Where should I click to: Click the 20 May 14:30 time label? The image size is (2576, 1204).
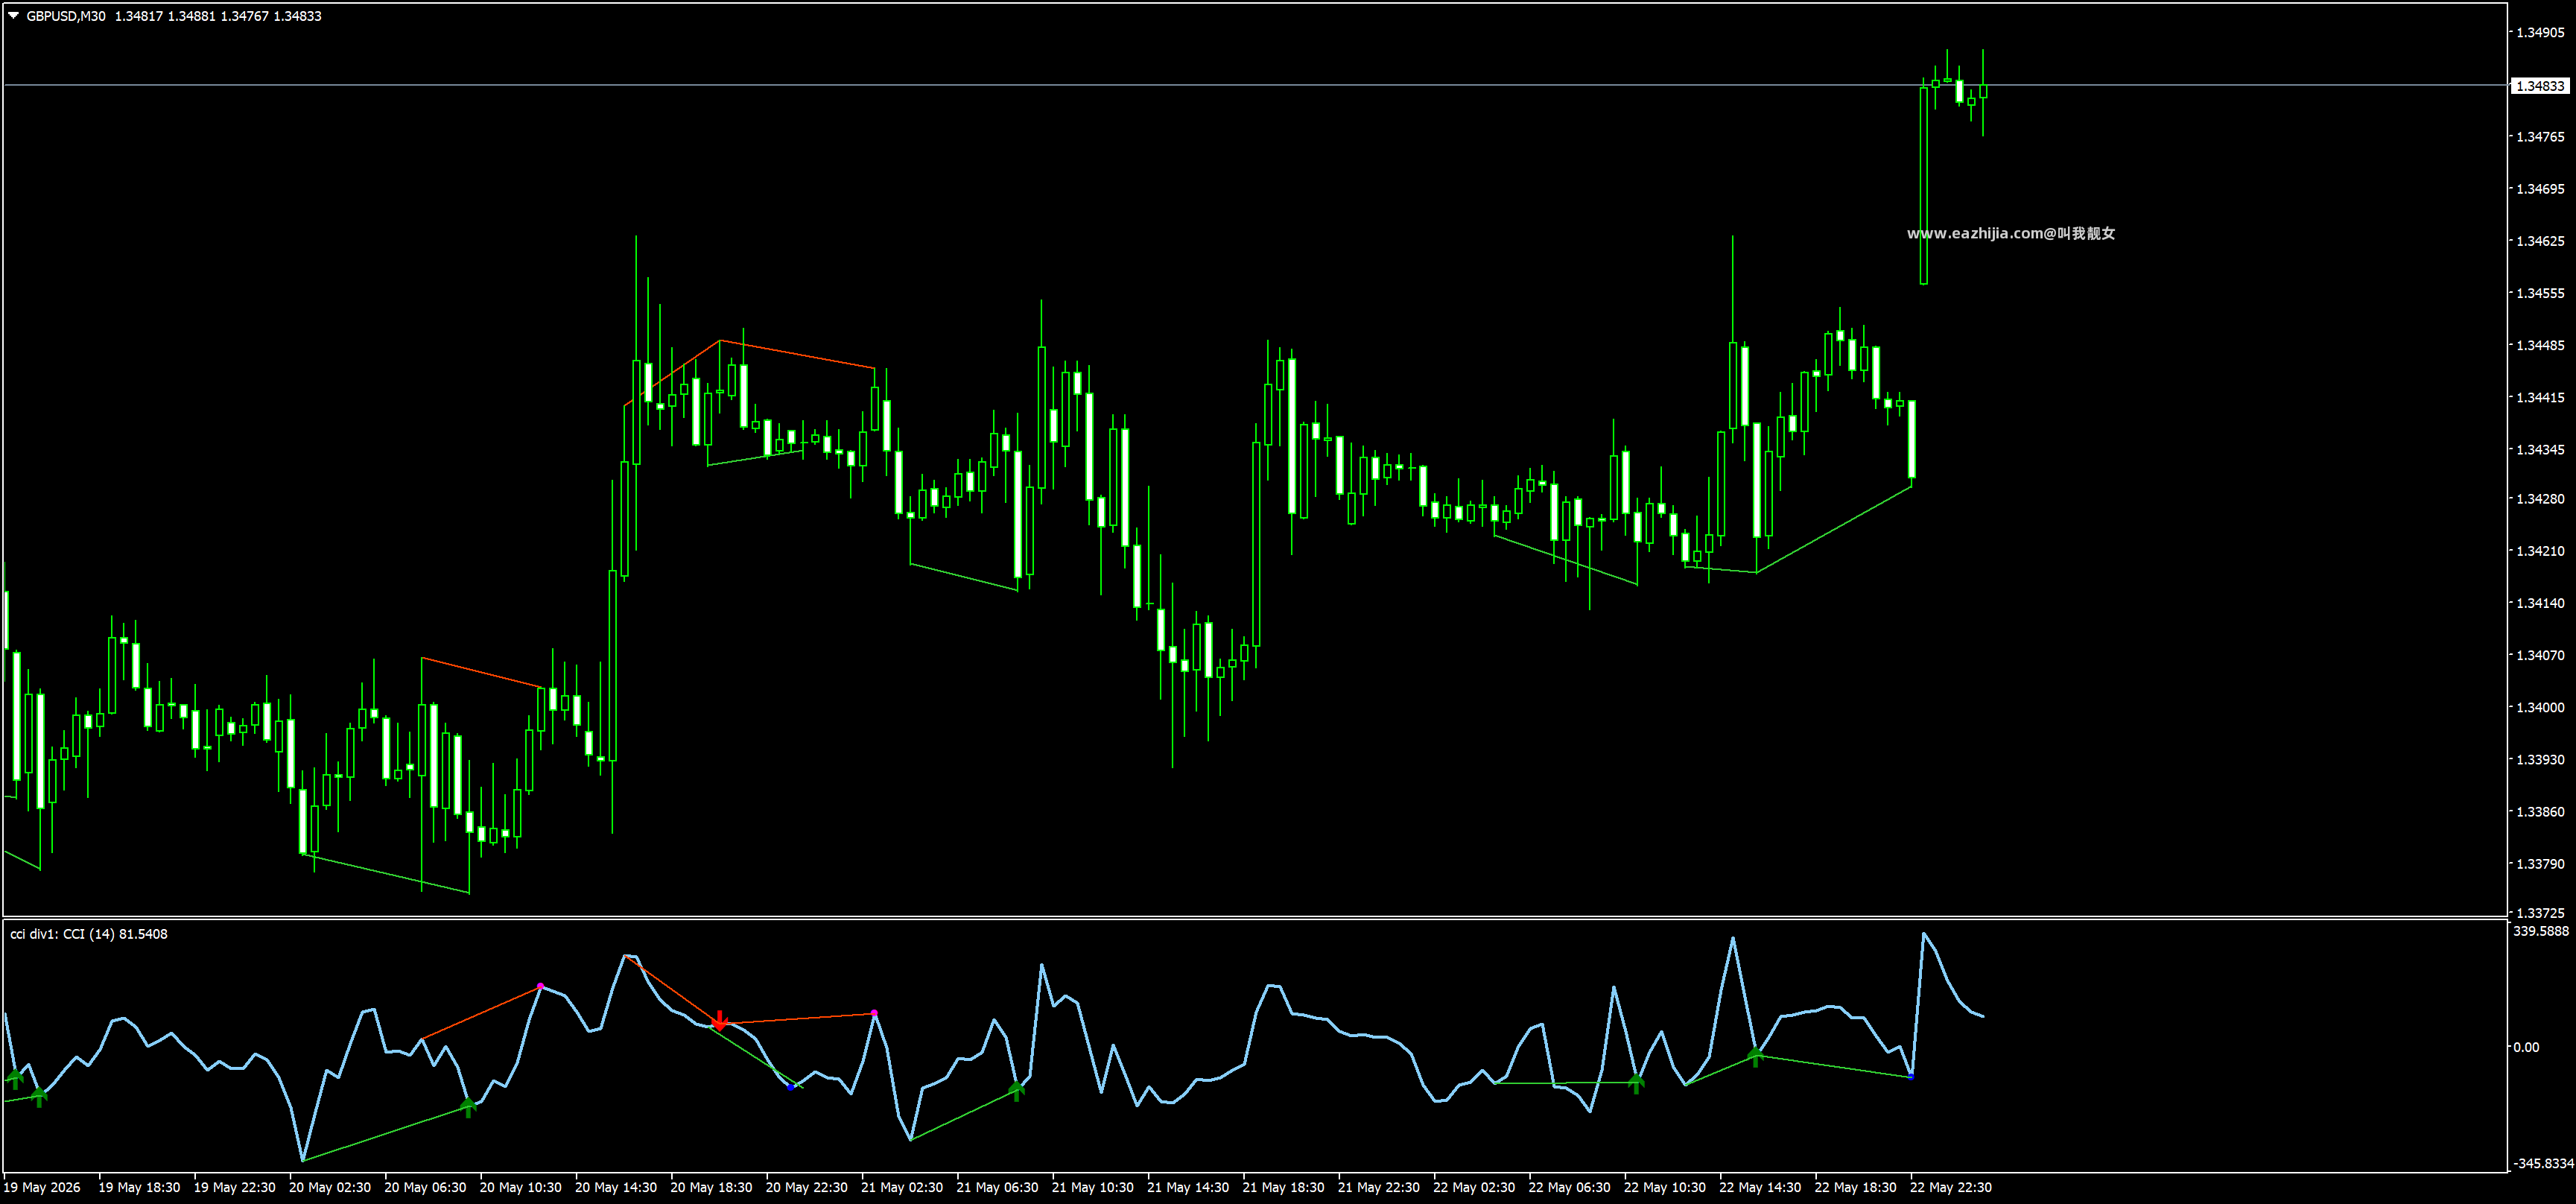pyautogui.click(x=616, y=1187)
